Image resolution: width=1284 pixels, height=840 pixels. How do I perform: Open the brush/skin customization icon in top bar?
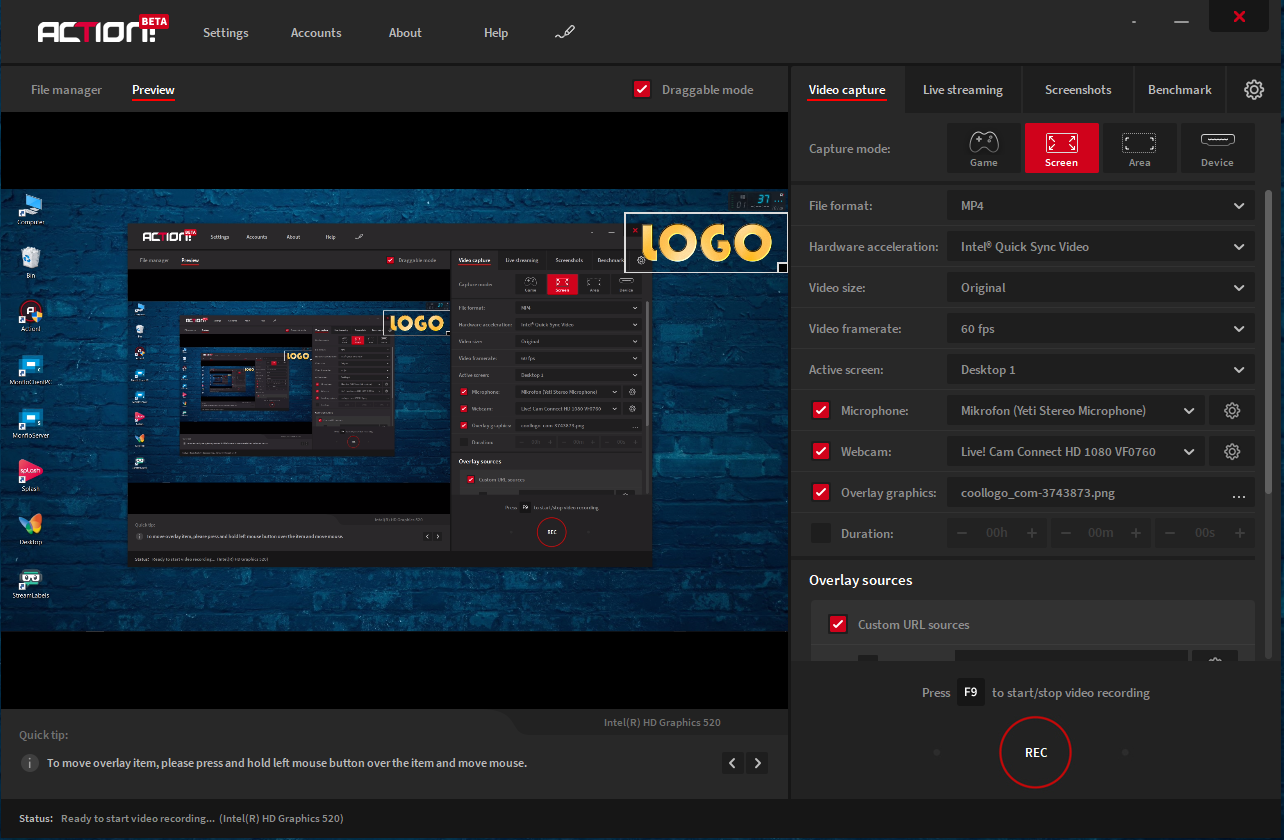click(x=565, y=32)
